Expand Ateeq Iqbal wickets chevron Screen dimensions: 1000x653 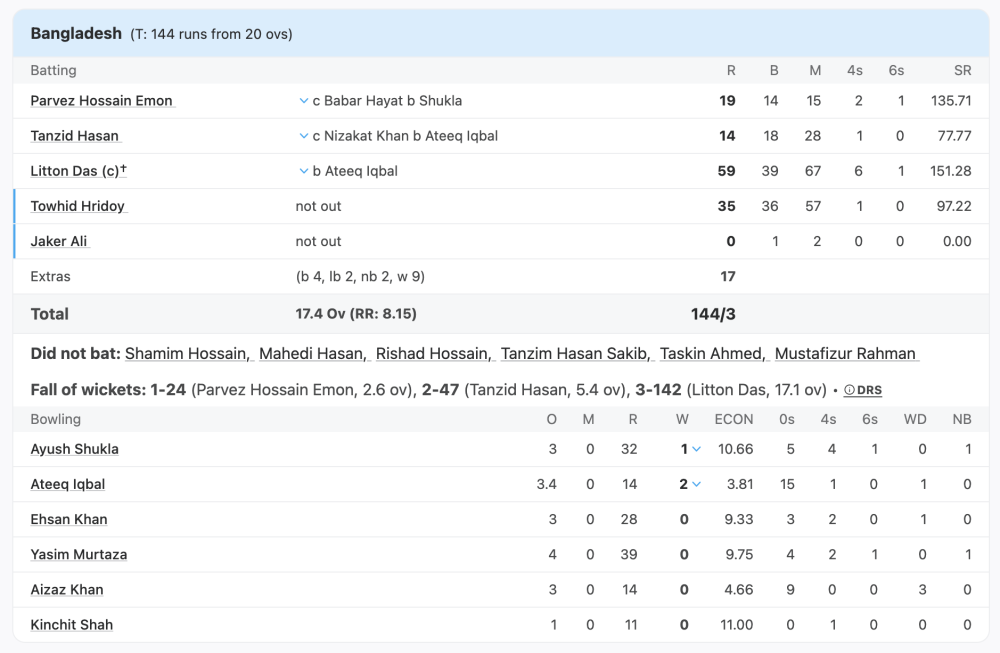(697, 484)
